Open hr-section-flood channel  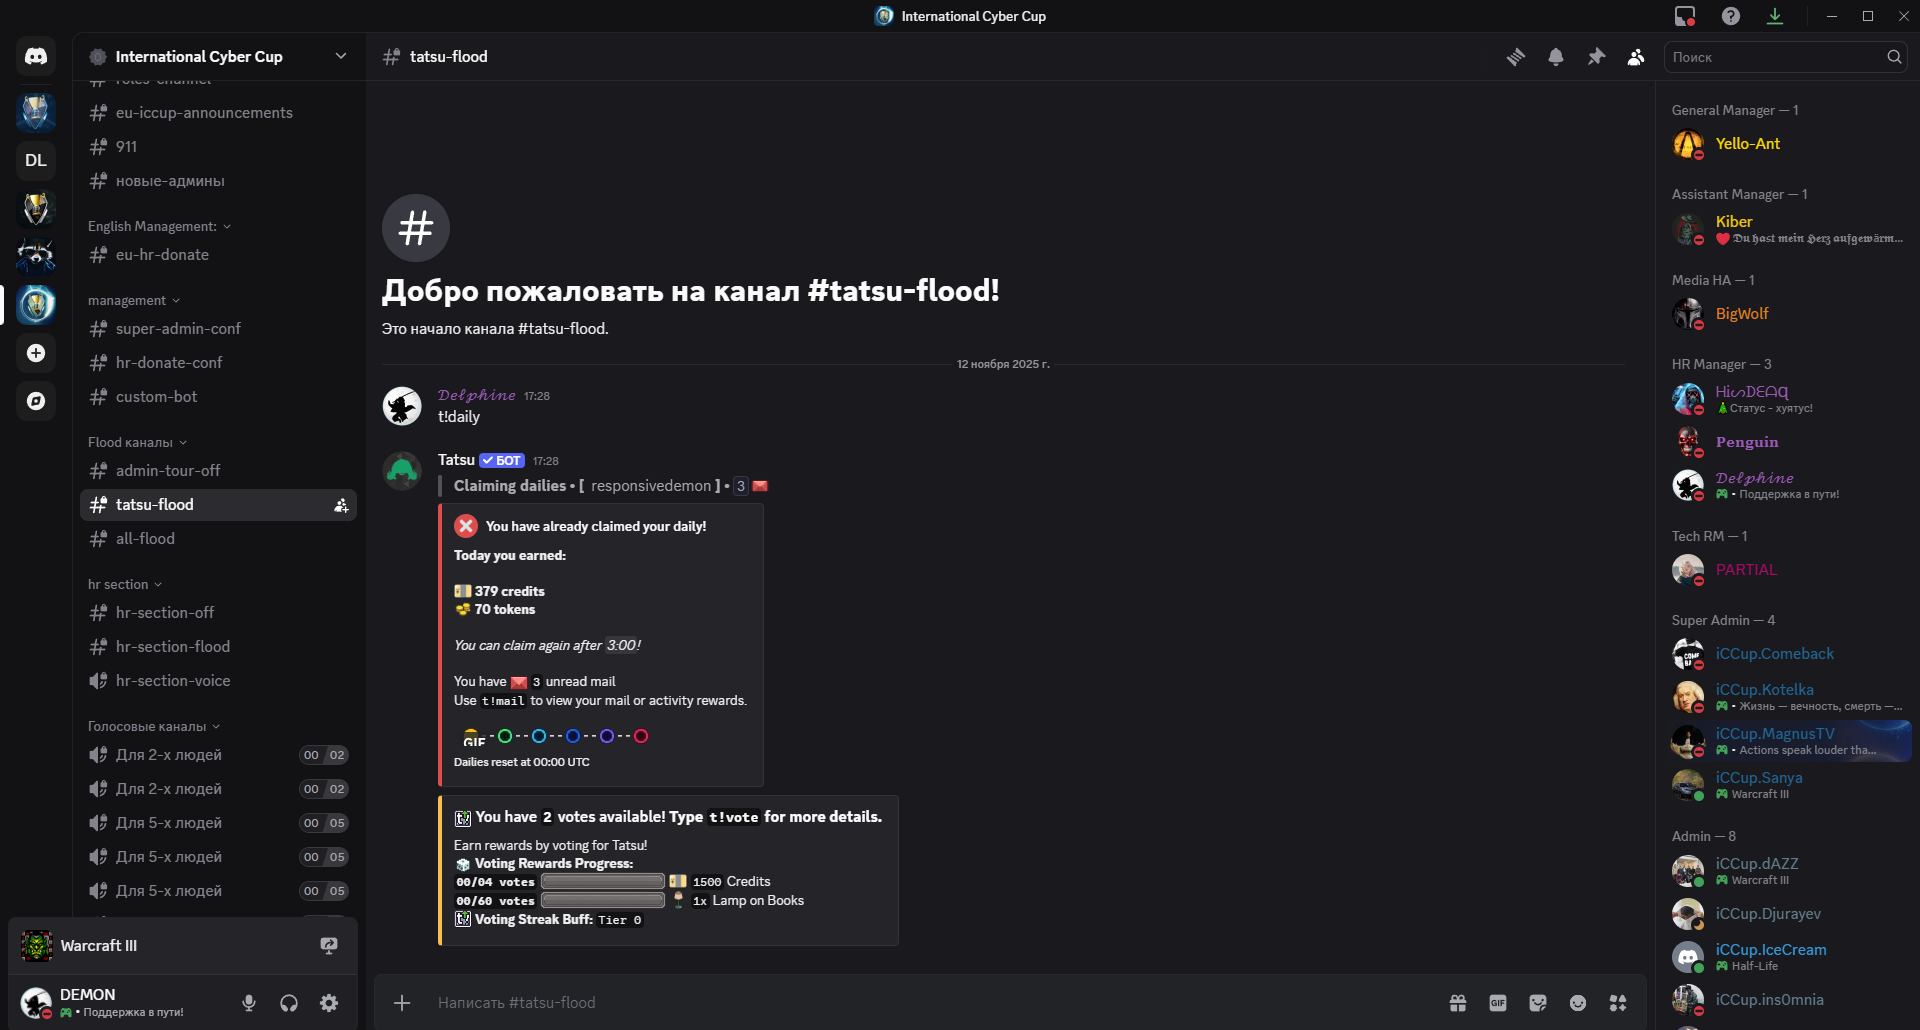coord(218,647)
